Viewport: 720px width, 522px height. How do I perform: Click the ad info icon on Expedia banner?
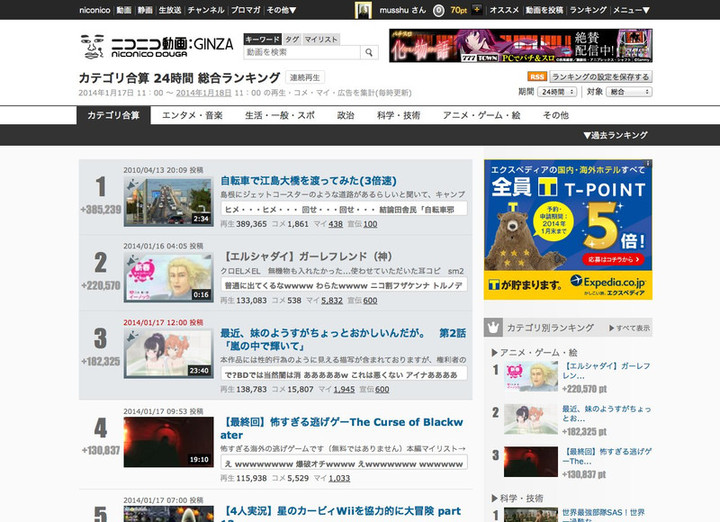pos(649,163)
